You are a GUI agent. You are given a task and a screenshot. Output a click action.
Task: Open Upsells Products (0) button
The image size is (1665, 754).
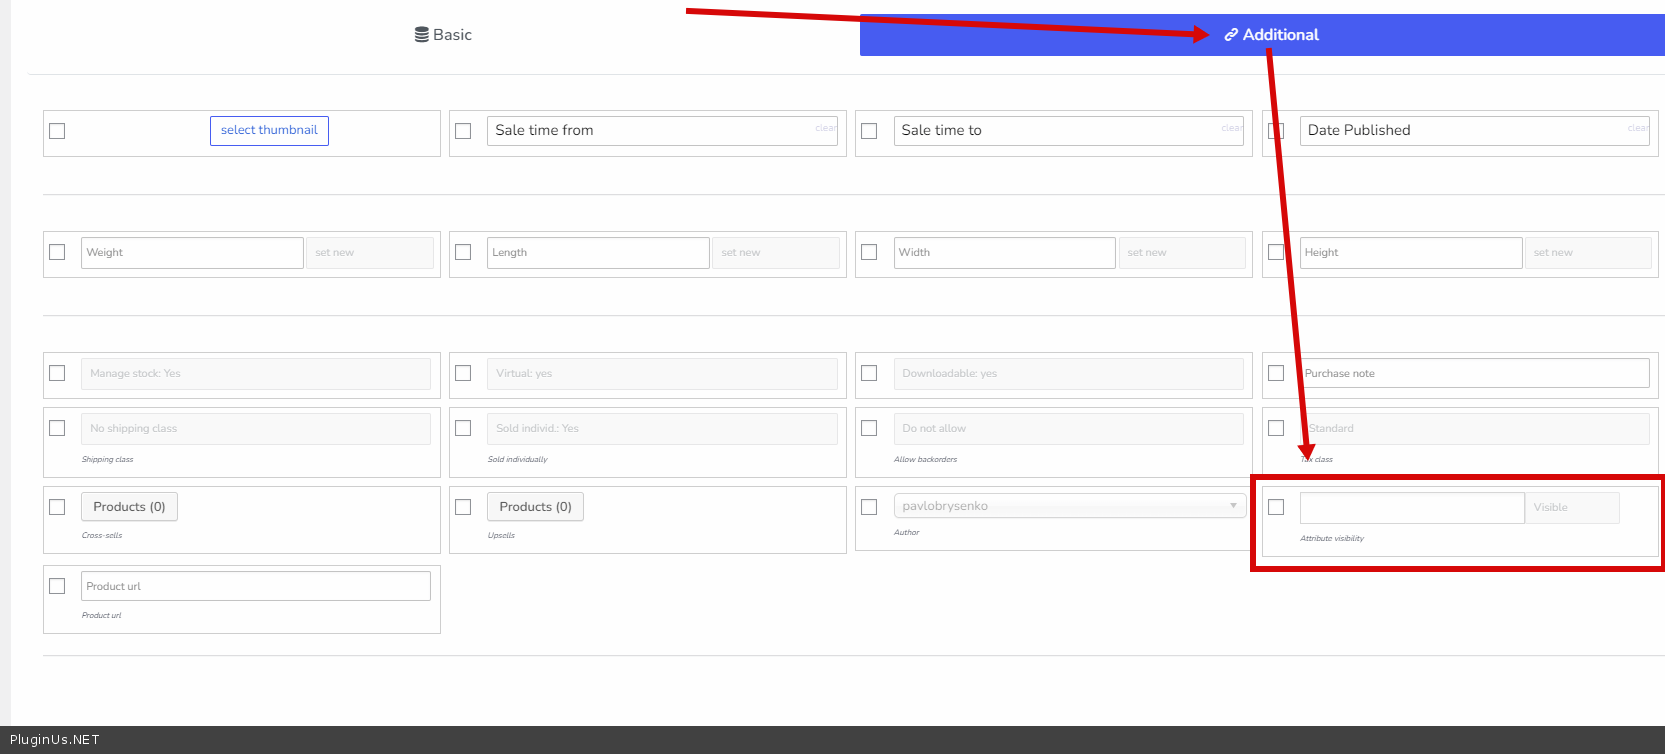535,507
